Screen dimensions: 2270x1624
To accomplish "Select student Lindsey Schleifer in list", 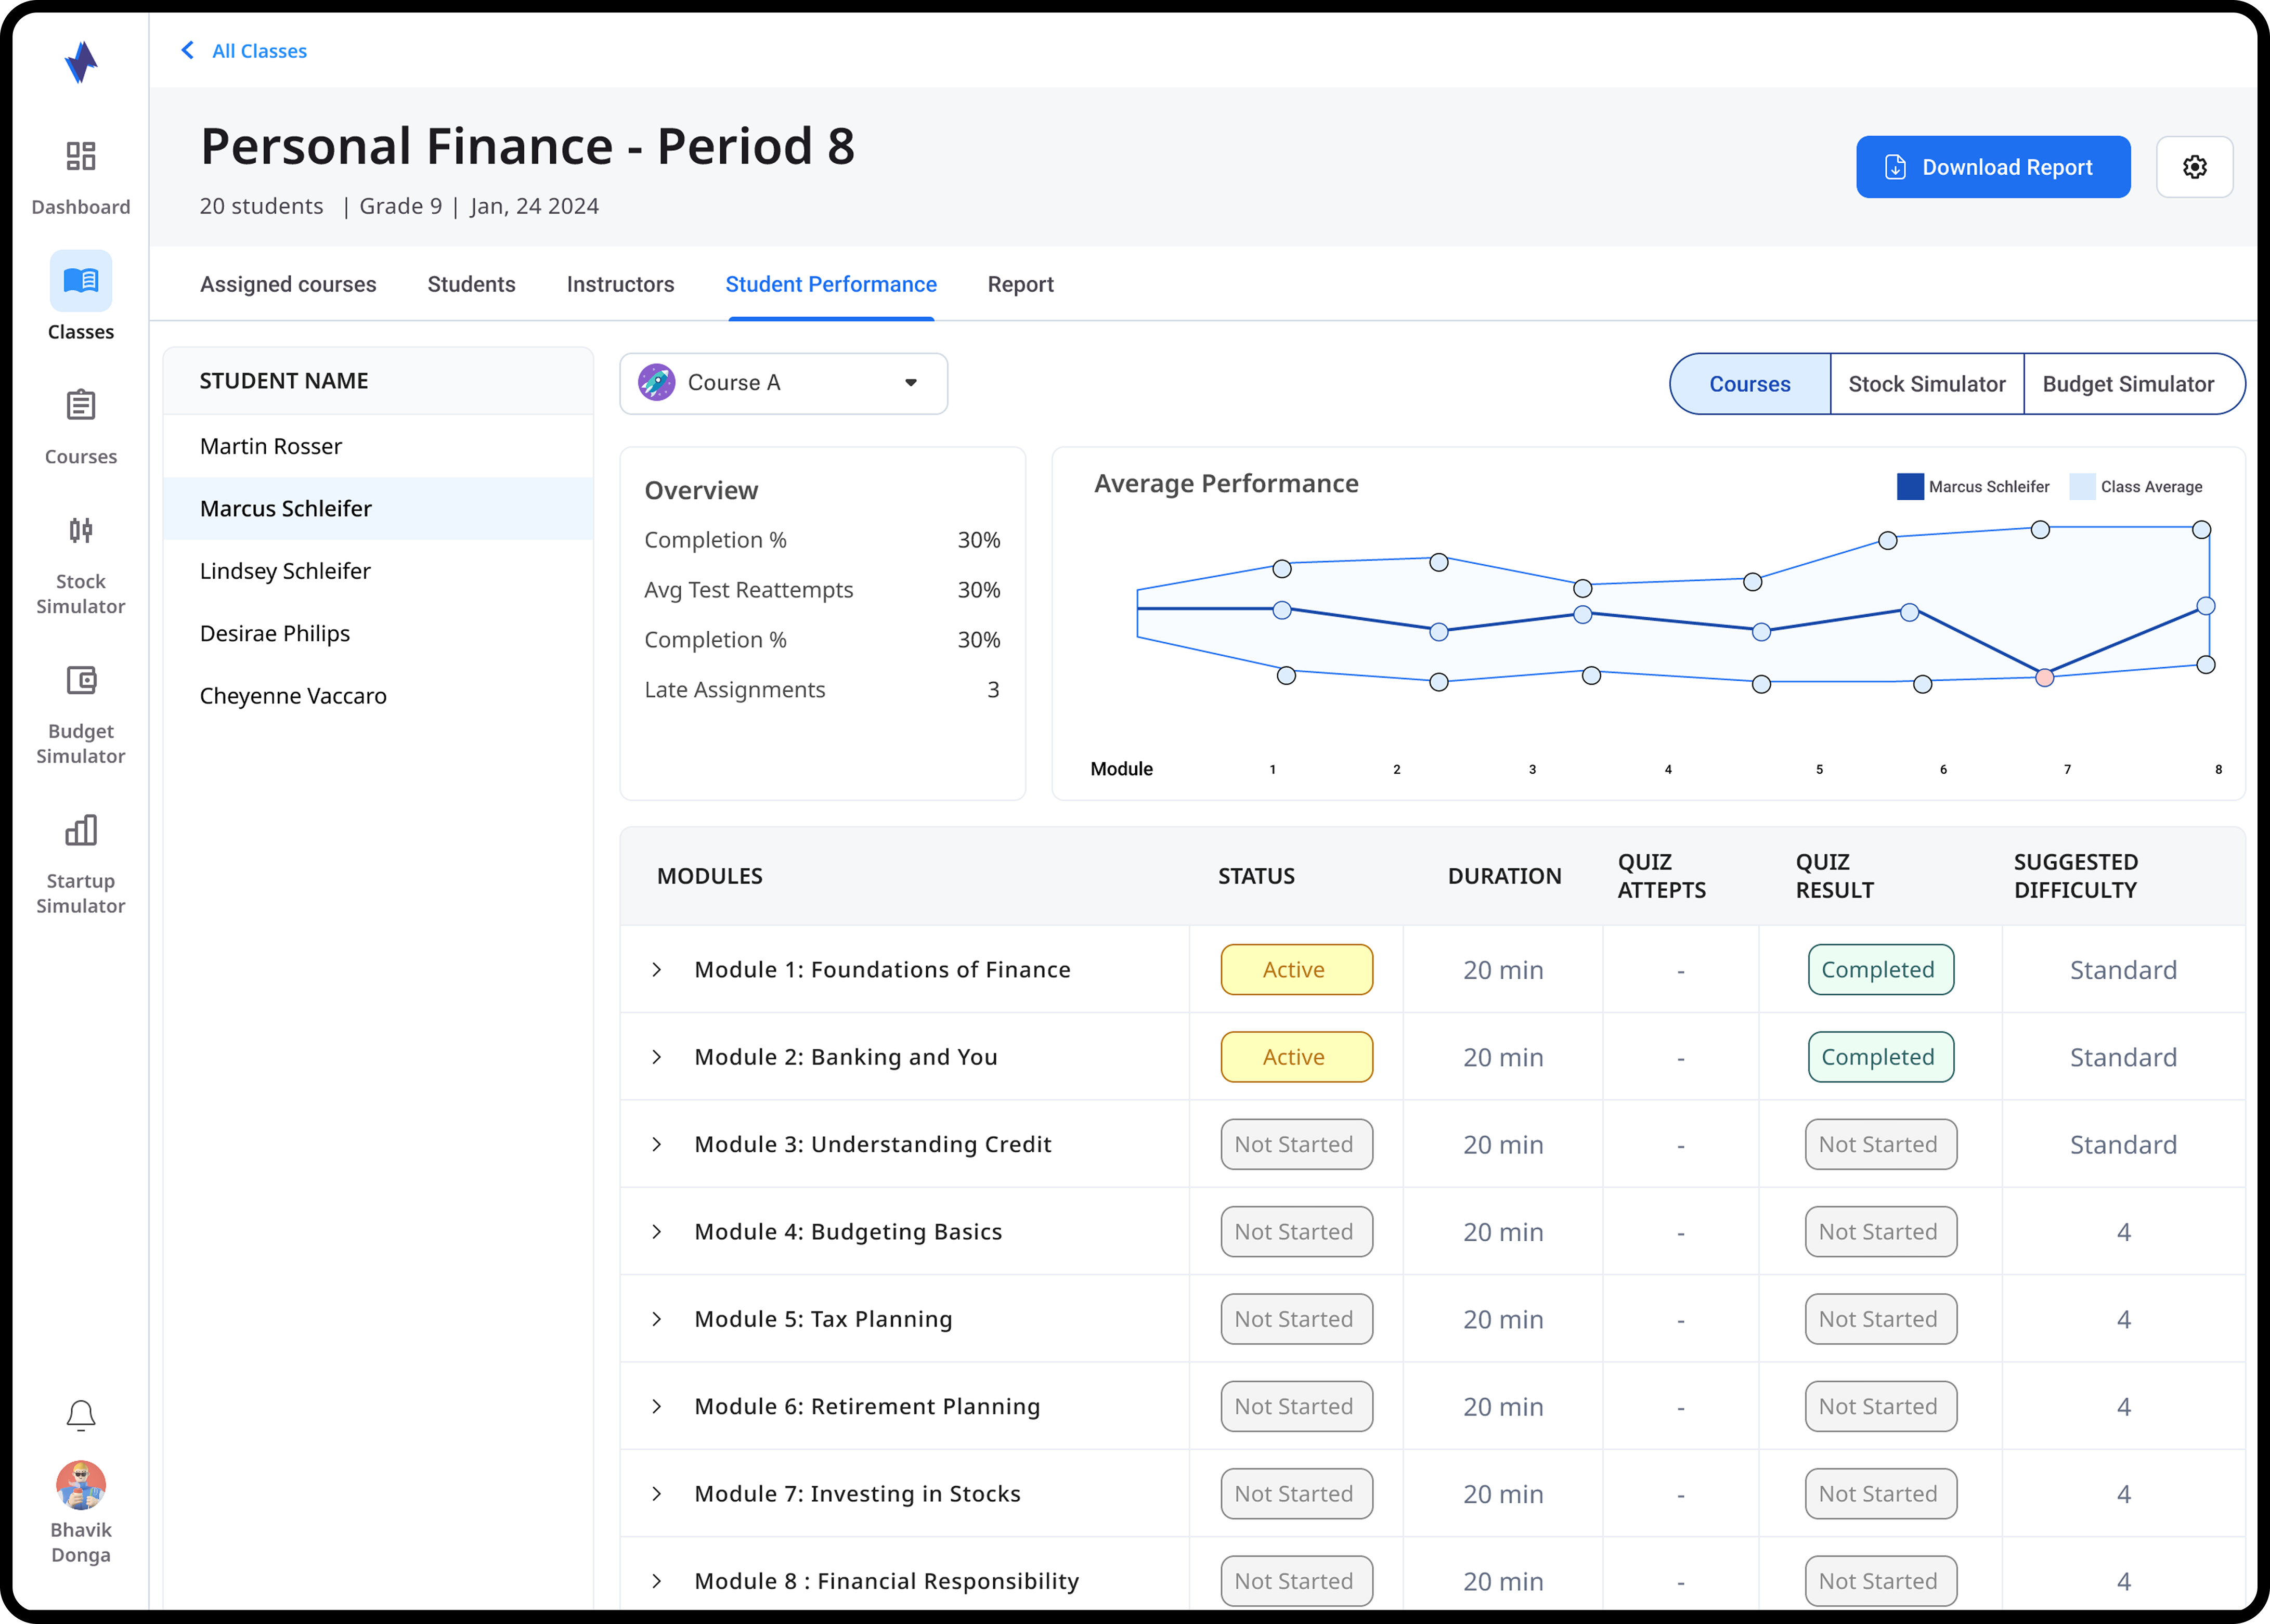I will click(285, 571).
